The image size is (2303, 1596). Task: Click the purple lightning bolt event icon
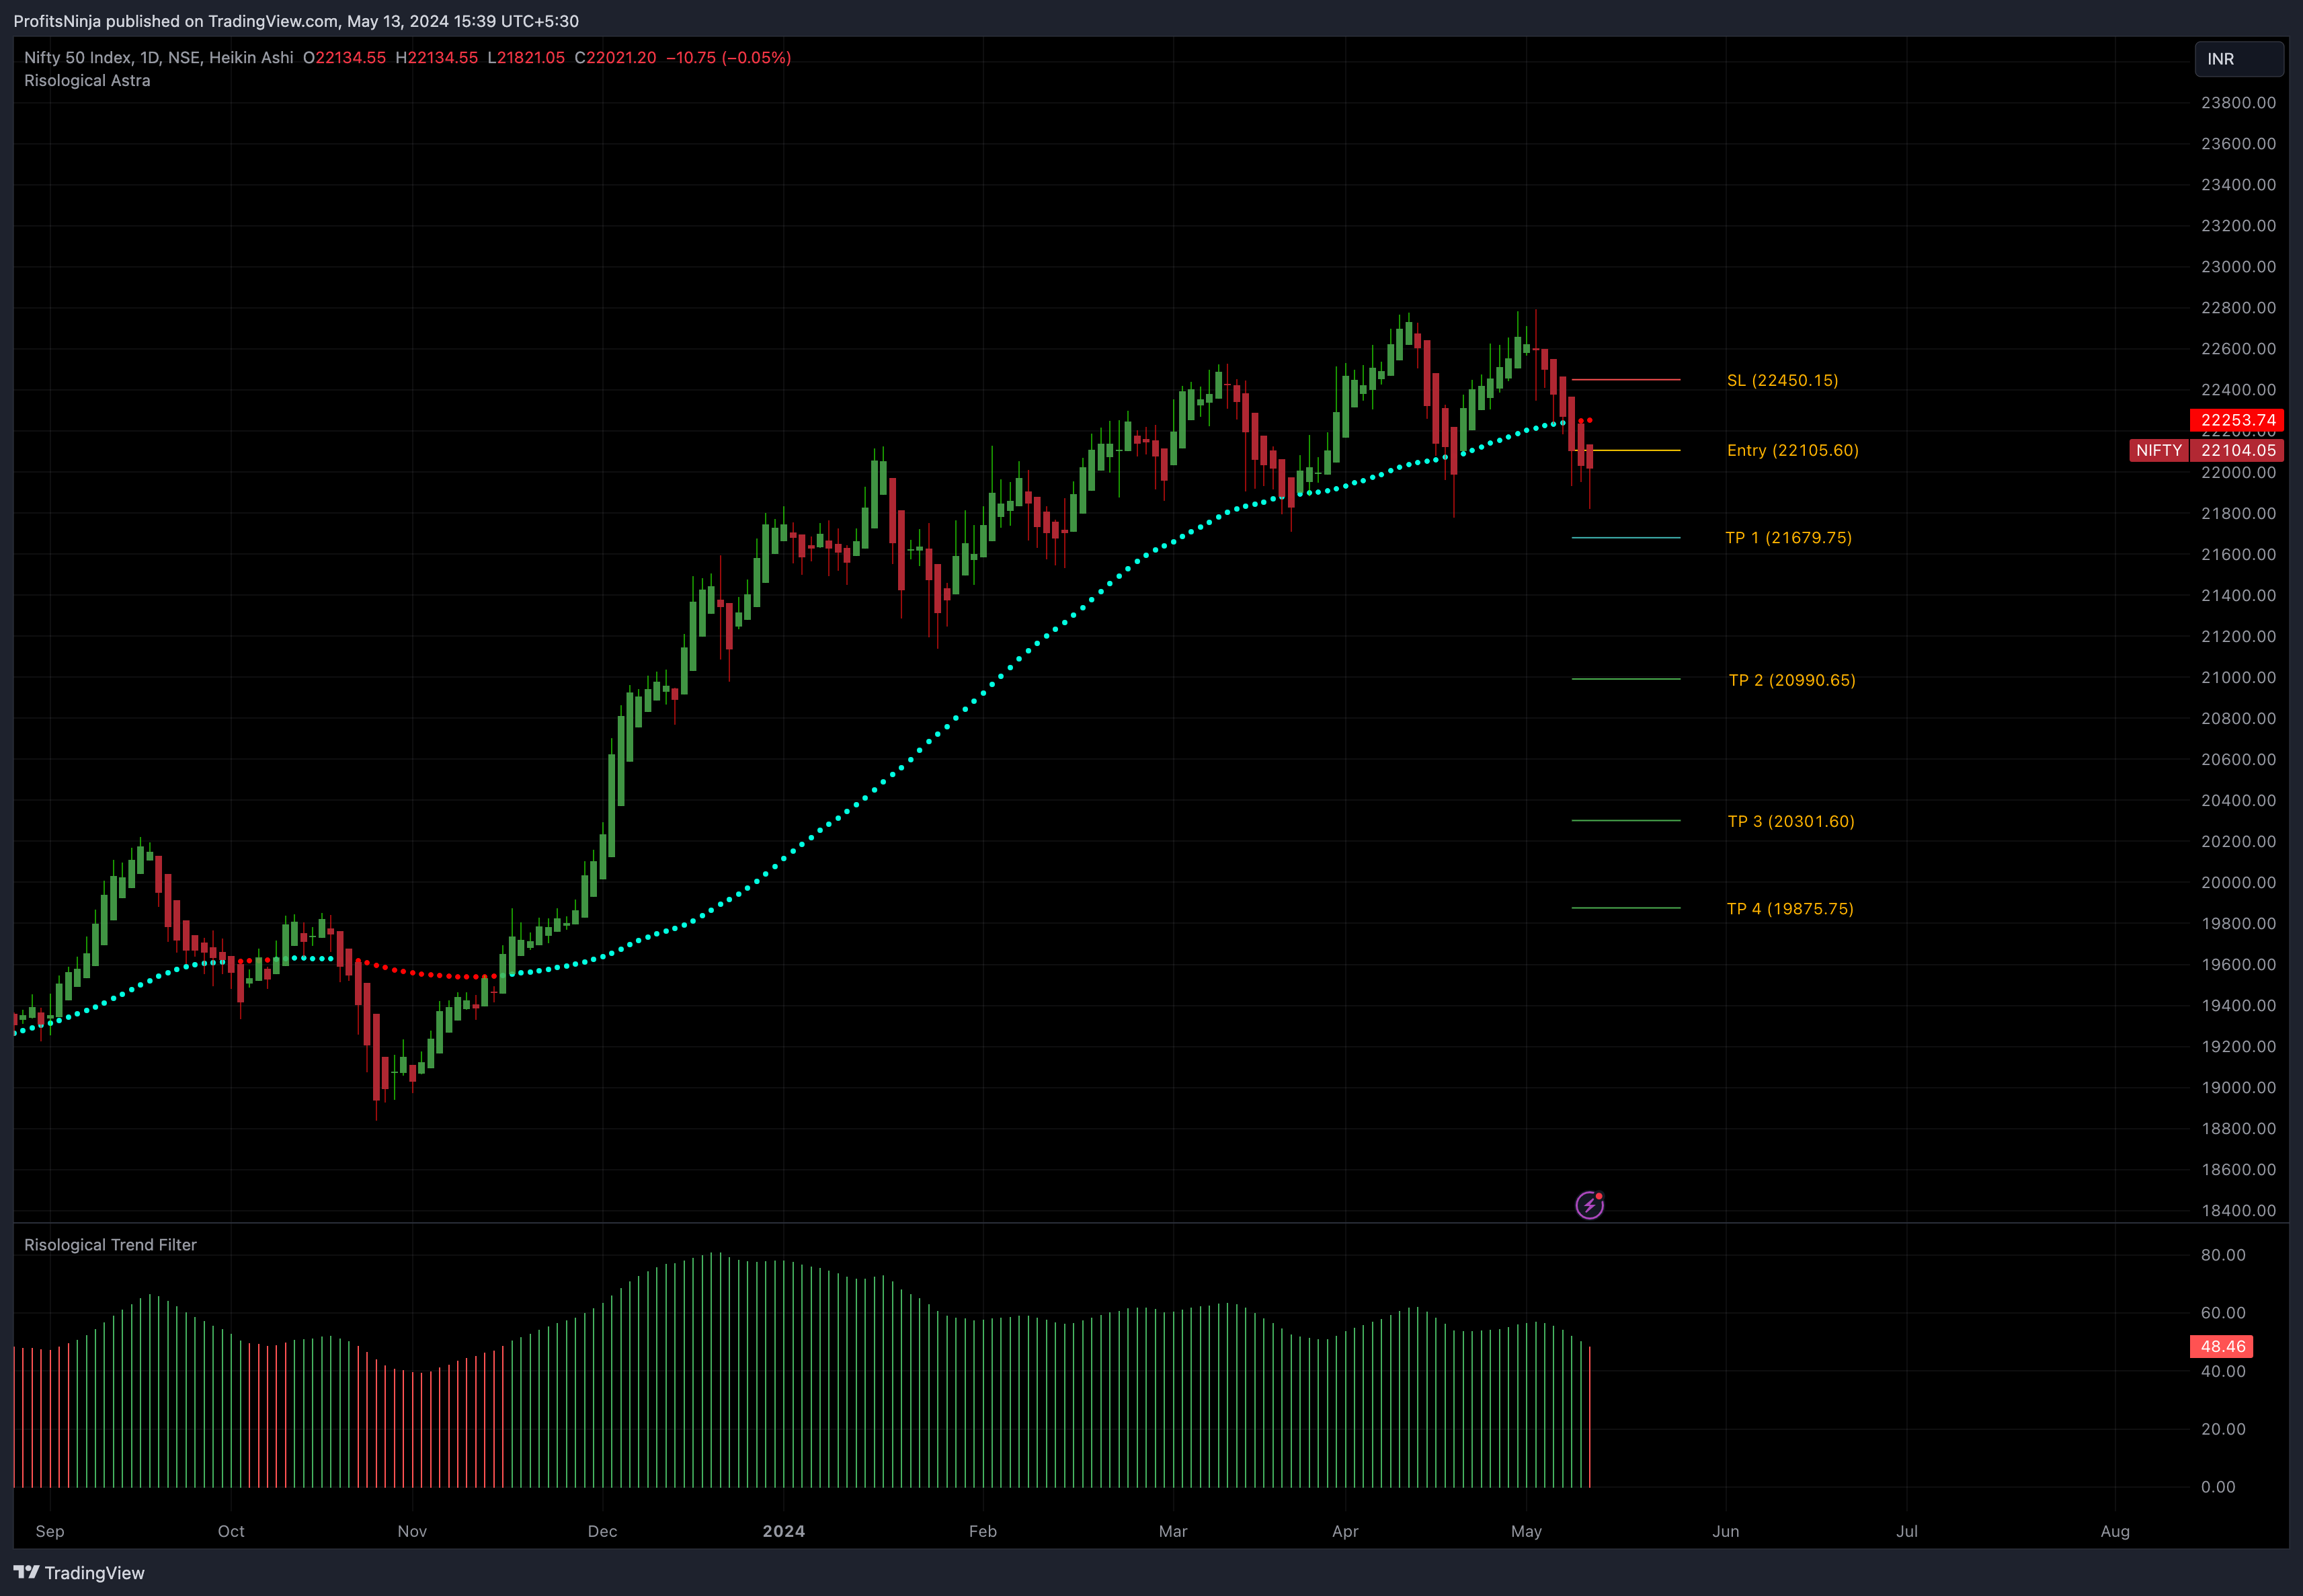pos(1589,1205)
